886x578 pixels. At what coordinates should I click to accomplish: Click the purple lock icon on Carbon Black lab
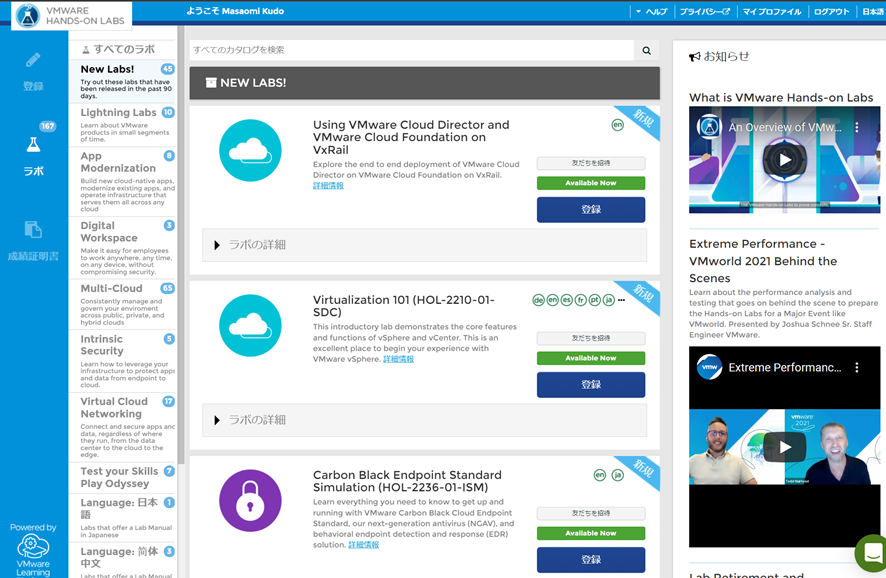pos(250,500)
